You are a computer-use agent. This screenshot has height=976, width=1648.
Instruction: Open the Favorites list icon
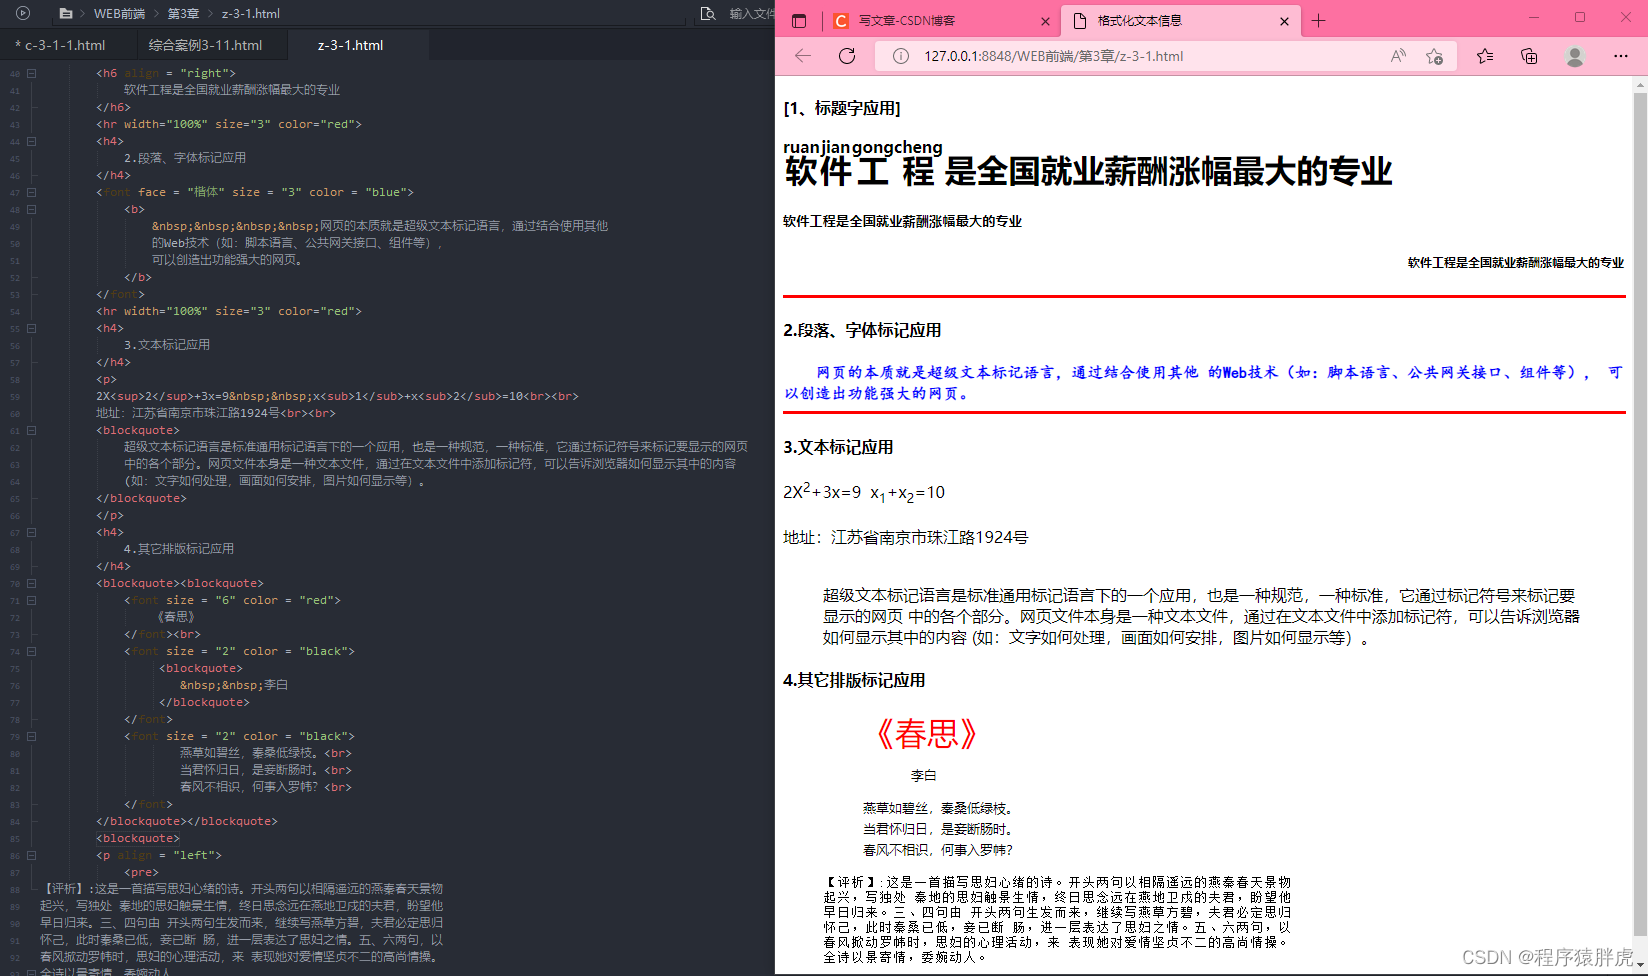point(1485,56)
